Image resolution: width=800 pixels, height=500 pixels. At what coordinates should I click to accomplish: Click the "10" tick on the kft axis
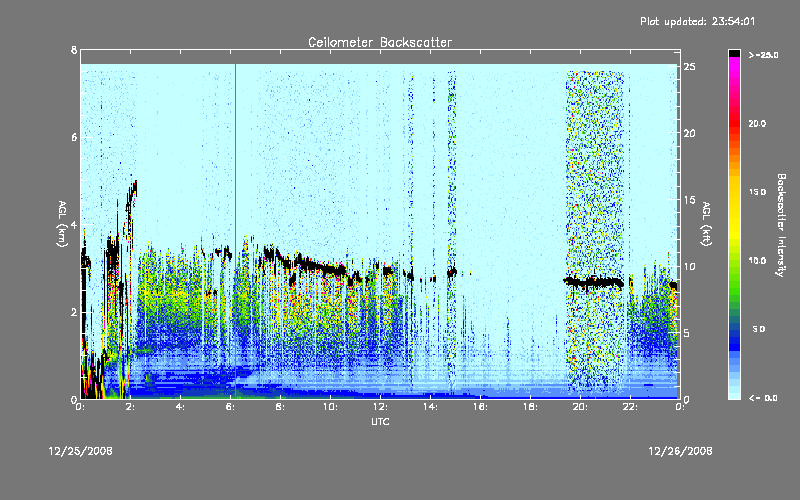(x=689, y=266)
